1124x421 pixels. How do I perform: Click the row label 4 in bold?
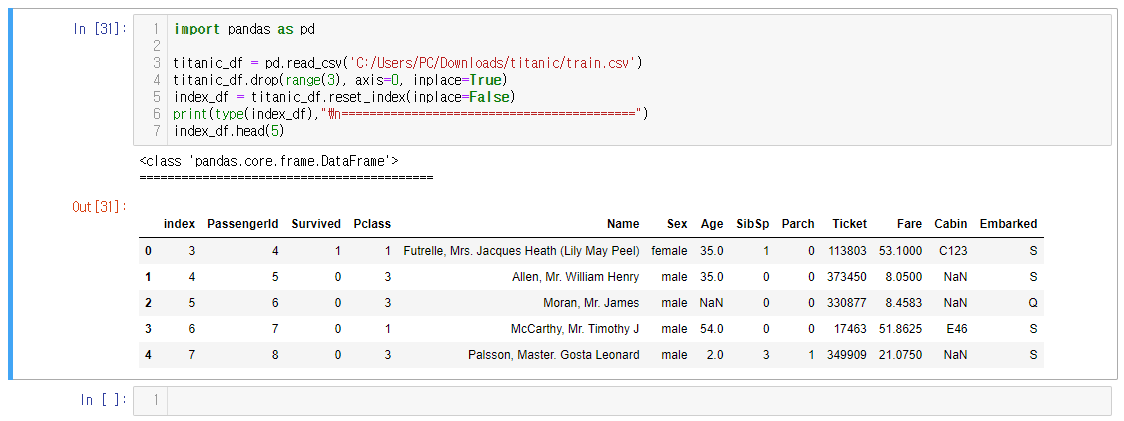point(148,354)
